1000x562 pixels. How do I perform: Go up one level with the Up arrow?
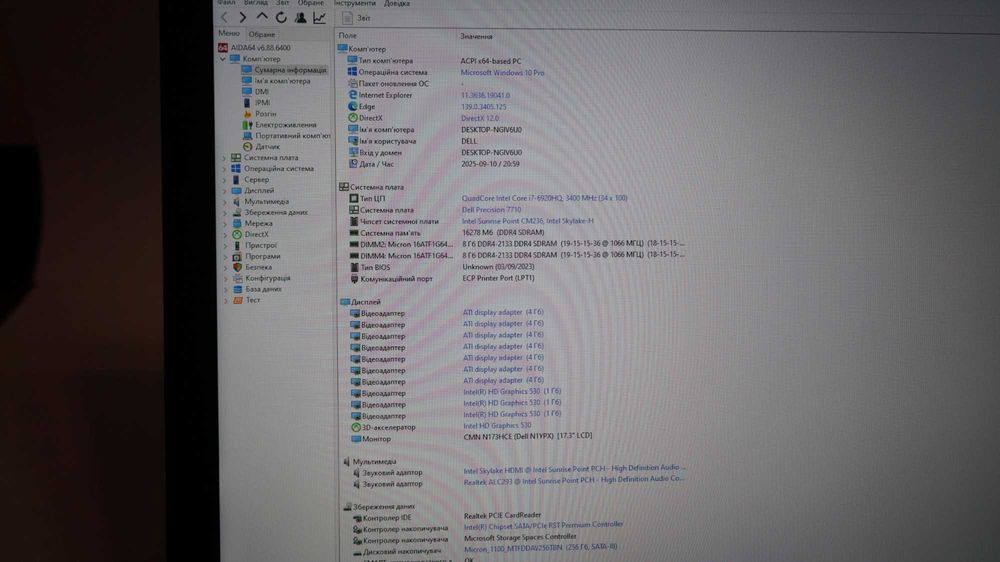pos(261,17)
